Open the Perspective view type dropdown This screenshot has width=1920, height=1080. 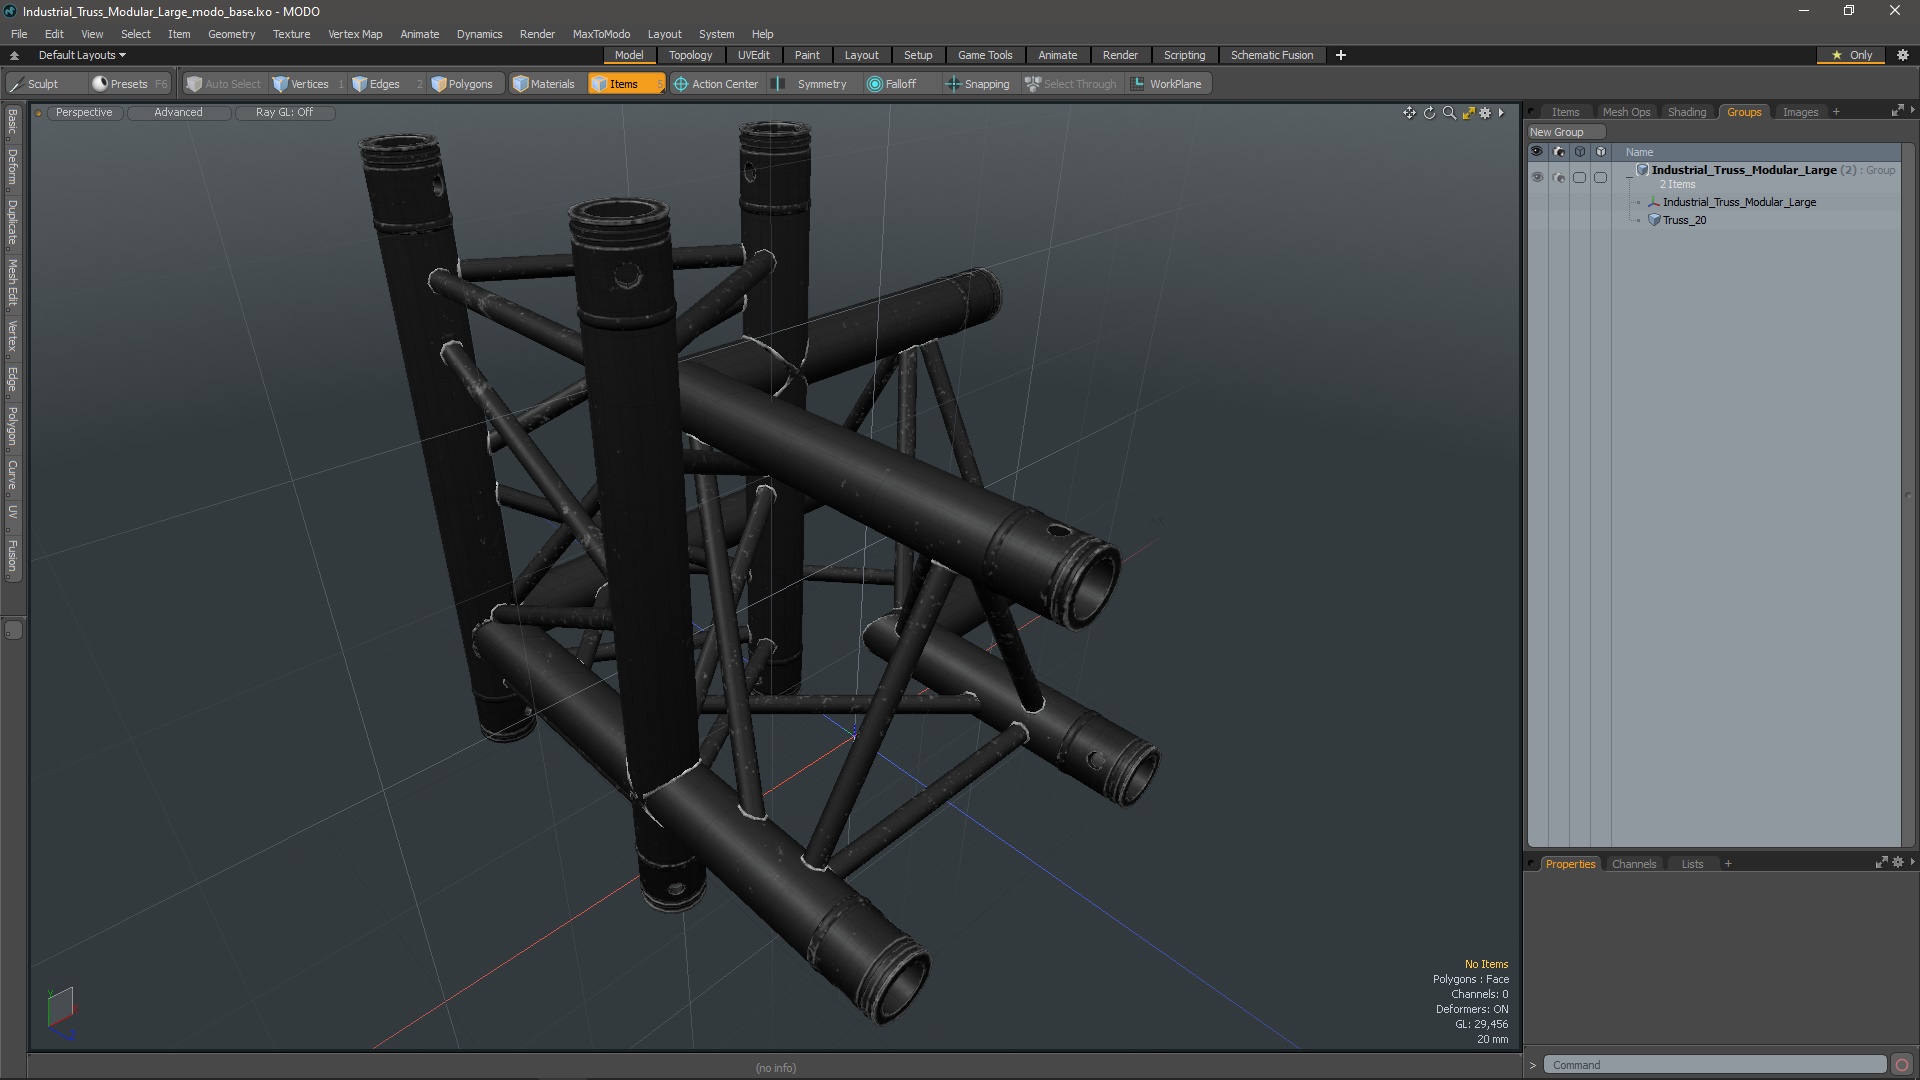pyautogui.click(x=84, y=112)
